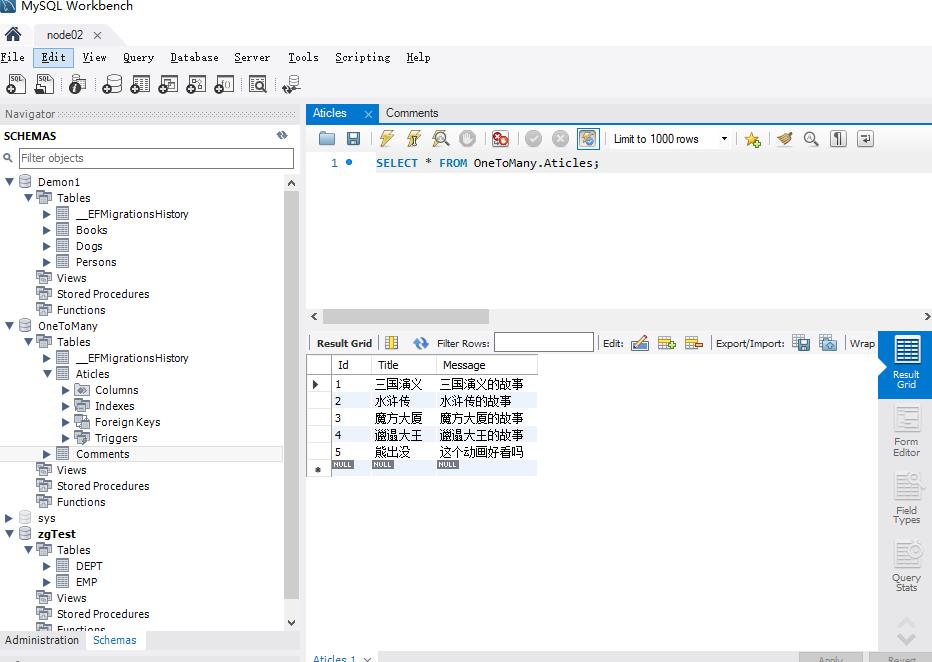Expand the Books table node

[x=47, y=230]
